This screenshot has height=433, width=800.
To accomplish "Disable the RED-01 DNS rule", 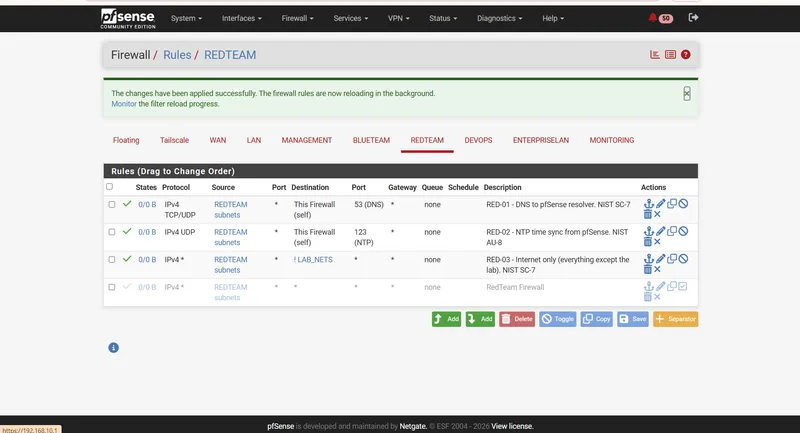I will click(x=683, y=203).
